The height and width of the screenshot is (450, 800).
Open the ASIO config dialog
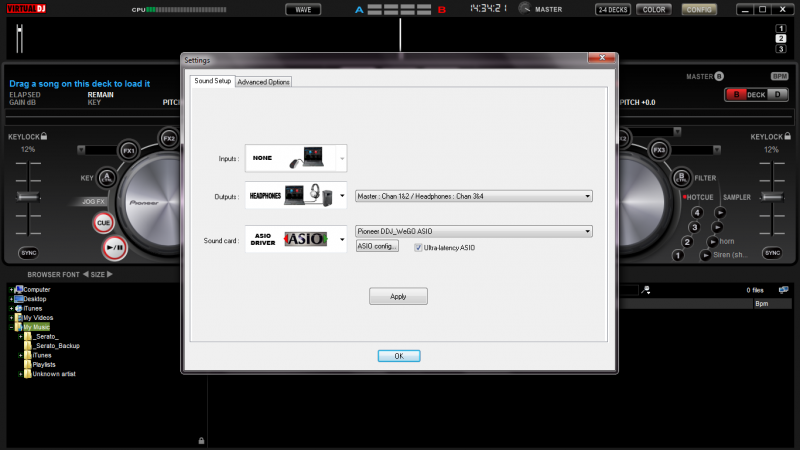pos(377,246)
